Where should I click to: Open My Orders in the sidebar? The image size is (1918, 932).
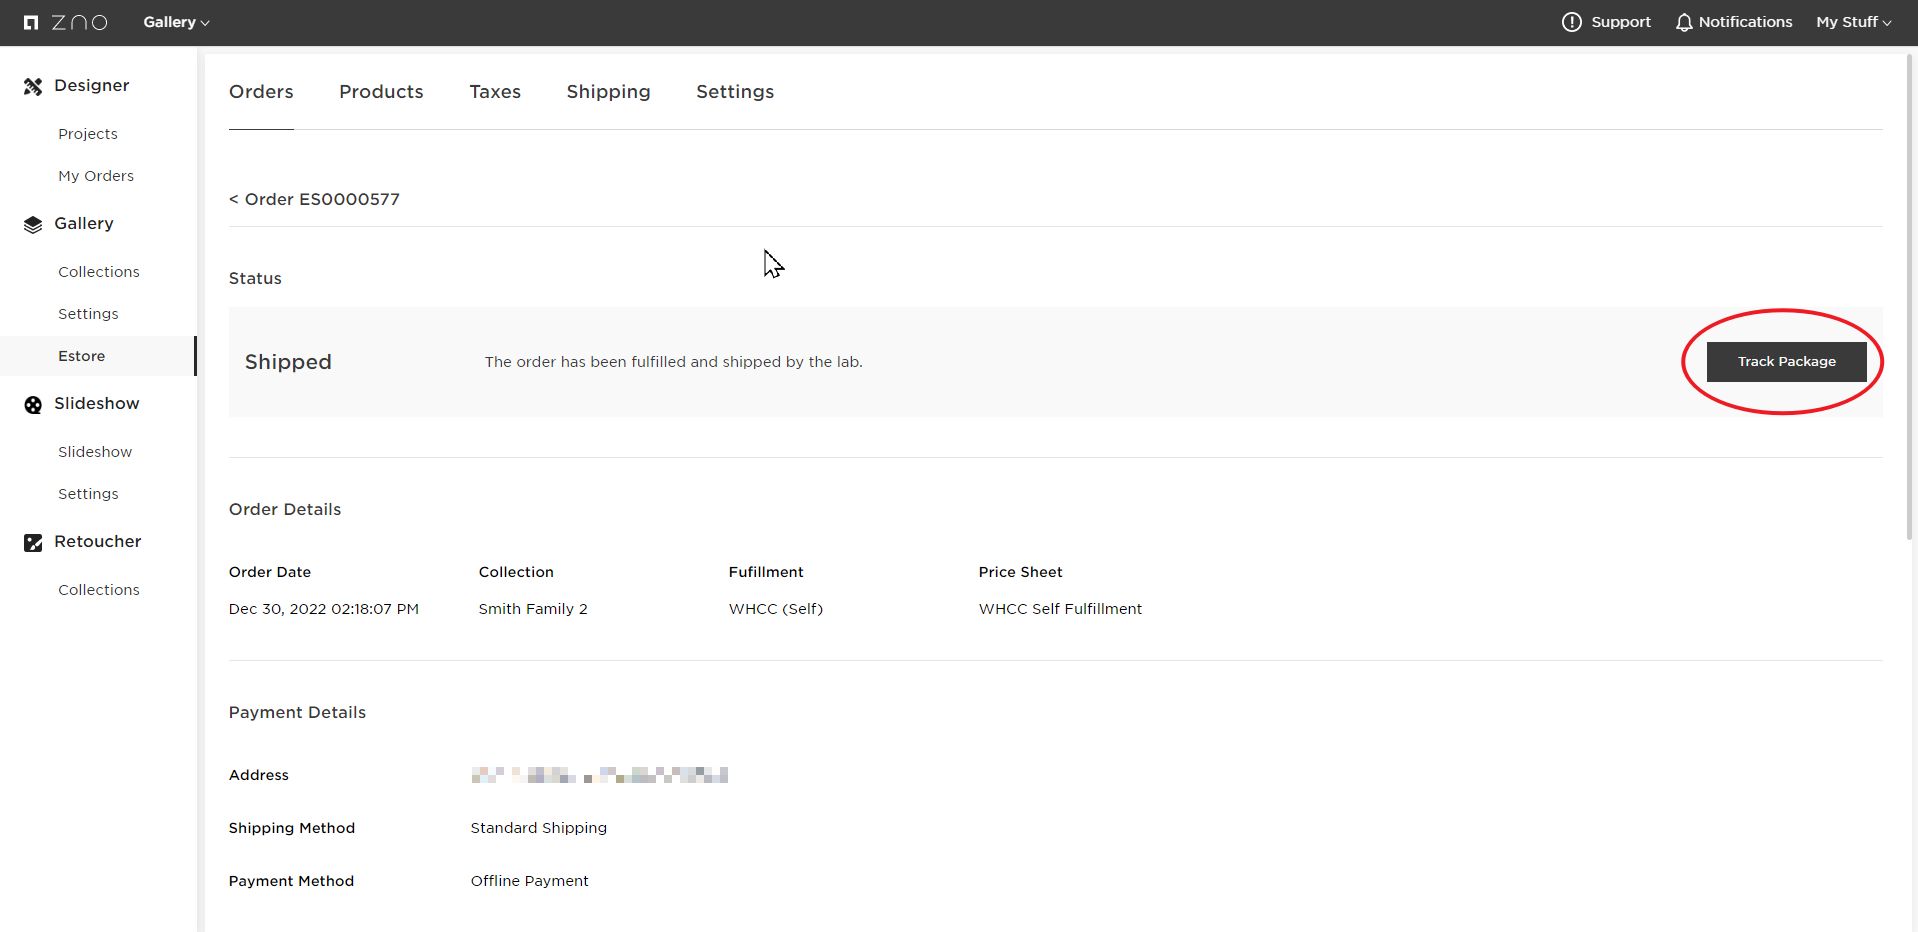click(x=96, y=176)
